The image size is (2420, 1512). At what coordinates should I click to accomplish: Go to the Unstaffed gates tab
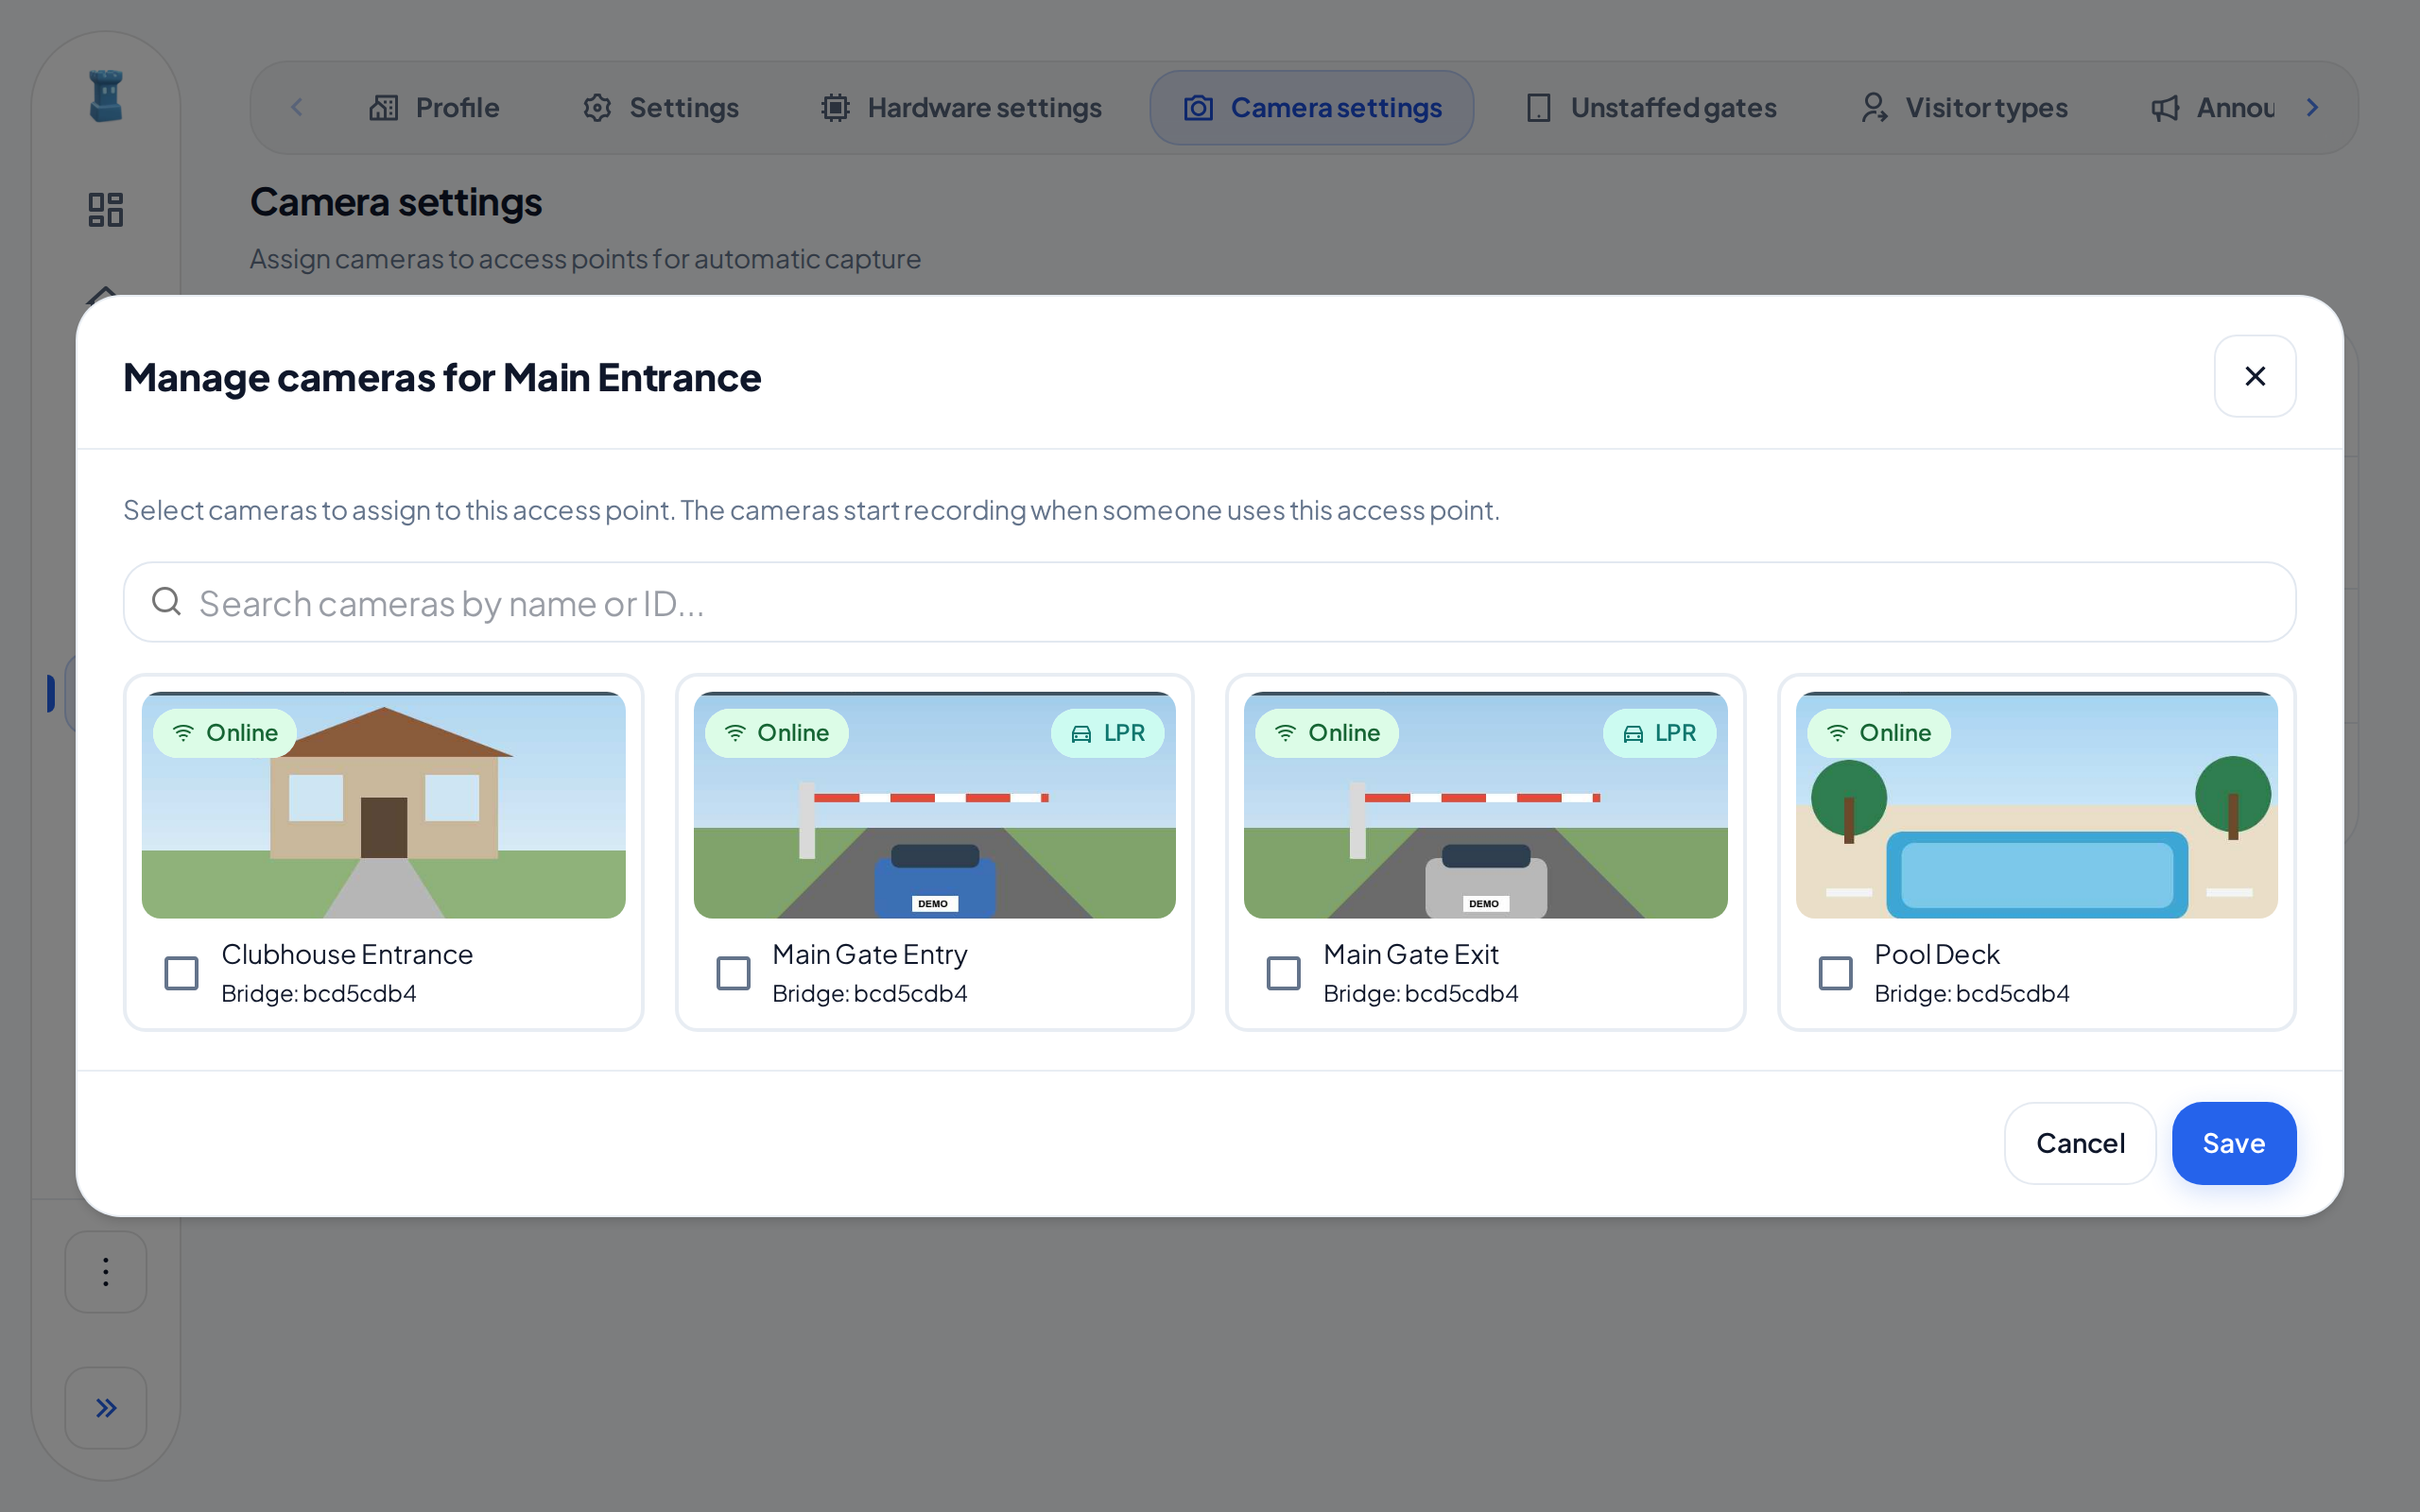[x=1652, y=108]
